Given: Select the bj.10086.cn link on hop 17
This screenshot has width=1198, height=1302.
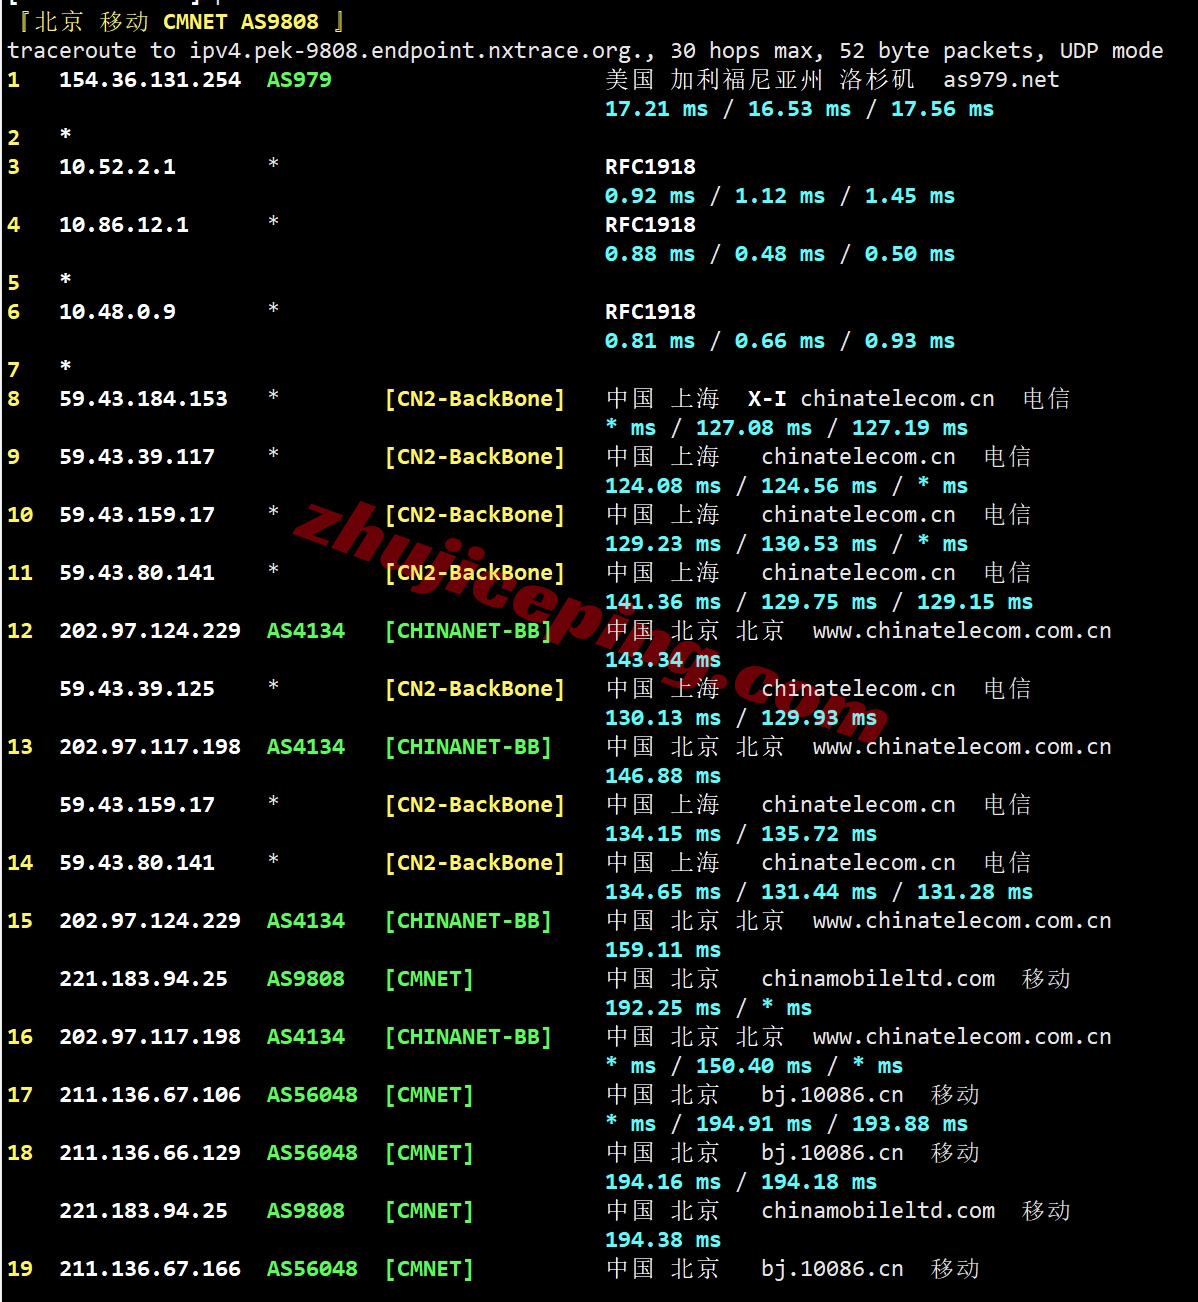Looking at the screenshot, I should [x=832, y=1095].
